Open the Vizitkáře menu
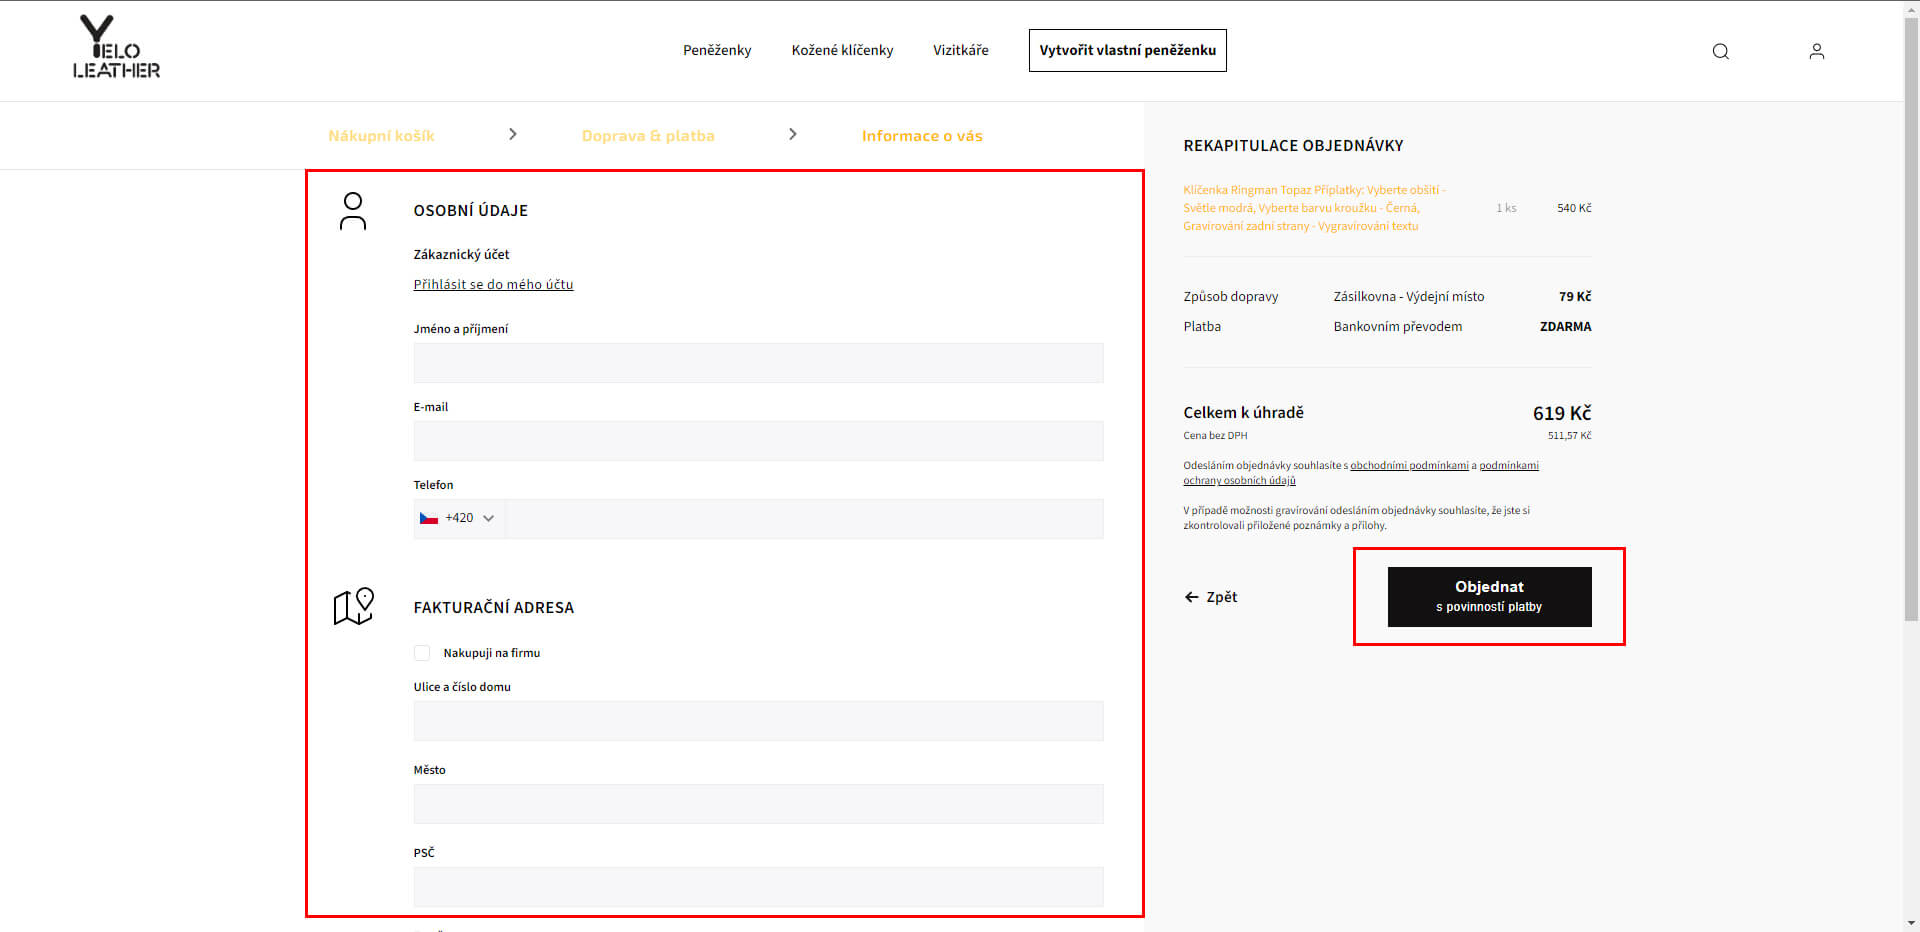The height and width of the screenshot is (932, 1920). tap(960, 50)
